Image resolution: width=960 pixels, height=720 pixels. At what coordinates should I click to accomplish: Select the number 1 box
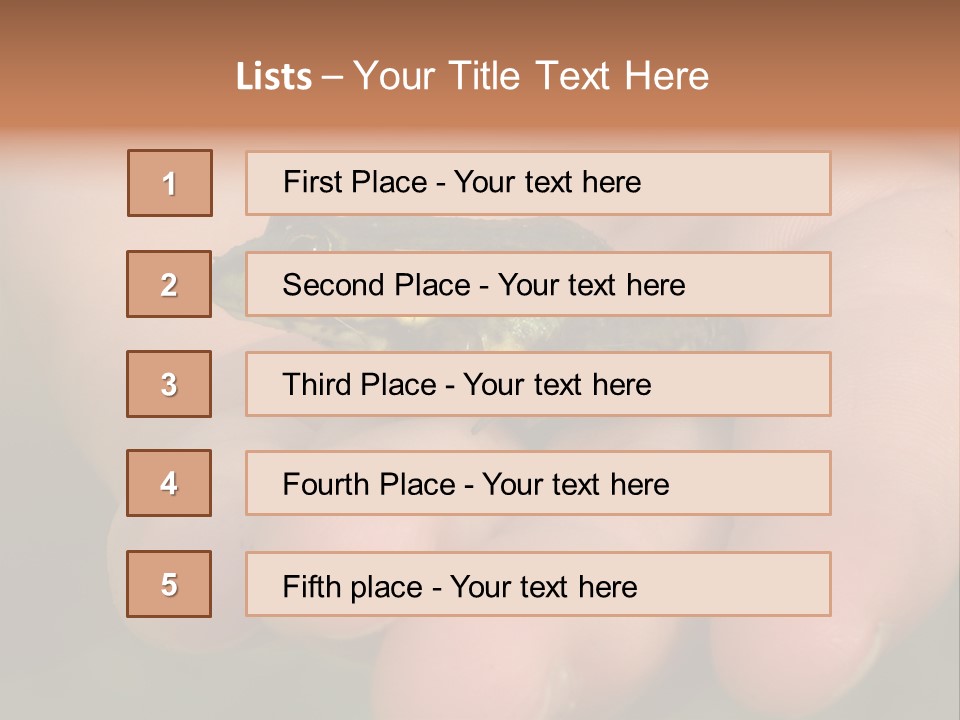click(170, 183)
